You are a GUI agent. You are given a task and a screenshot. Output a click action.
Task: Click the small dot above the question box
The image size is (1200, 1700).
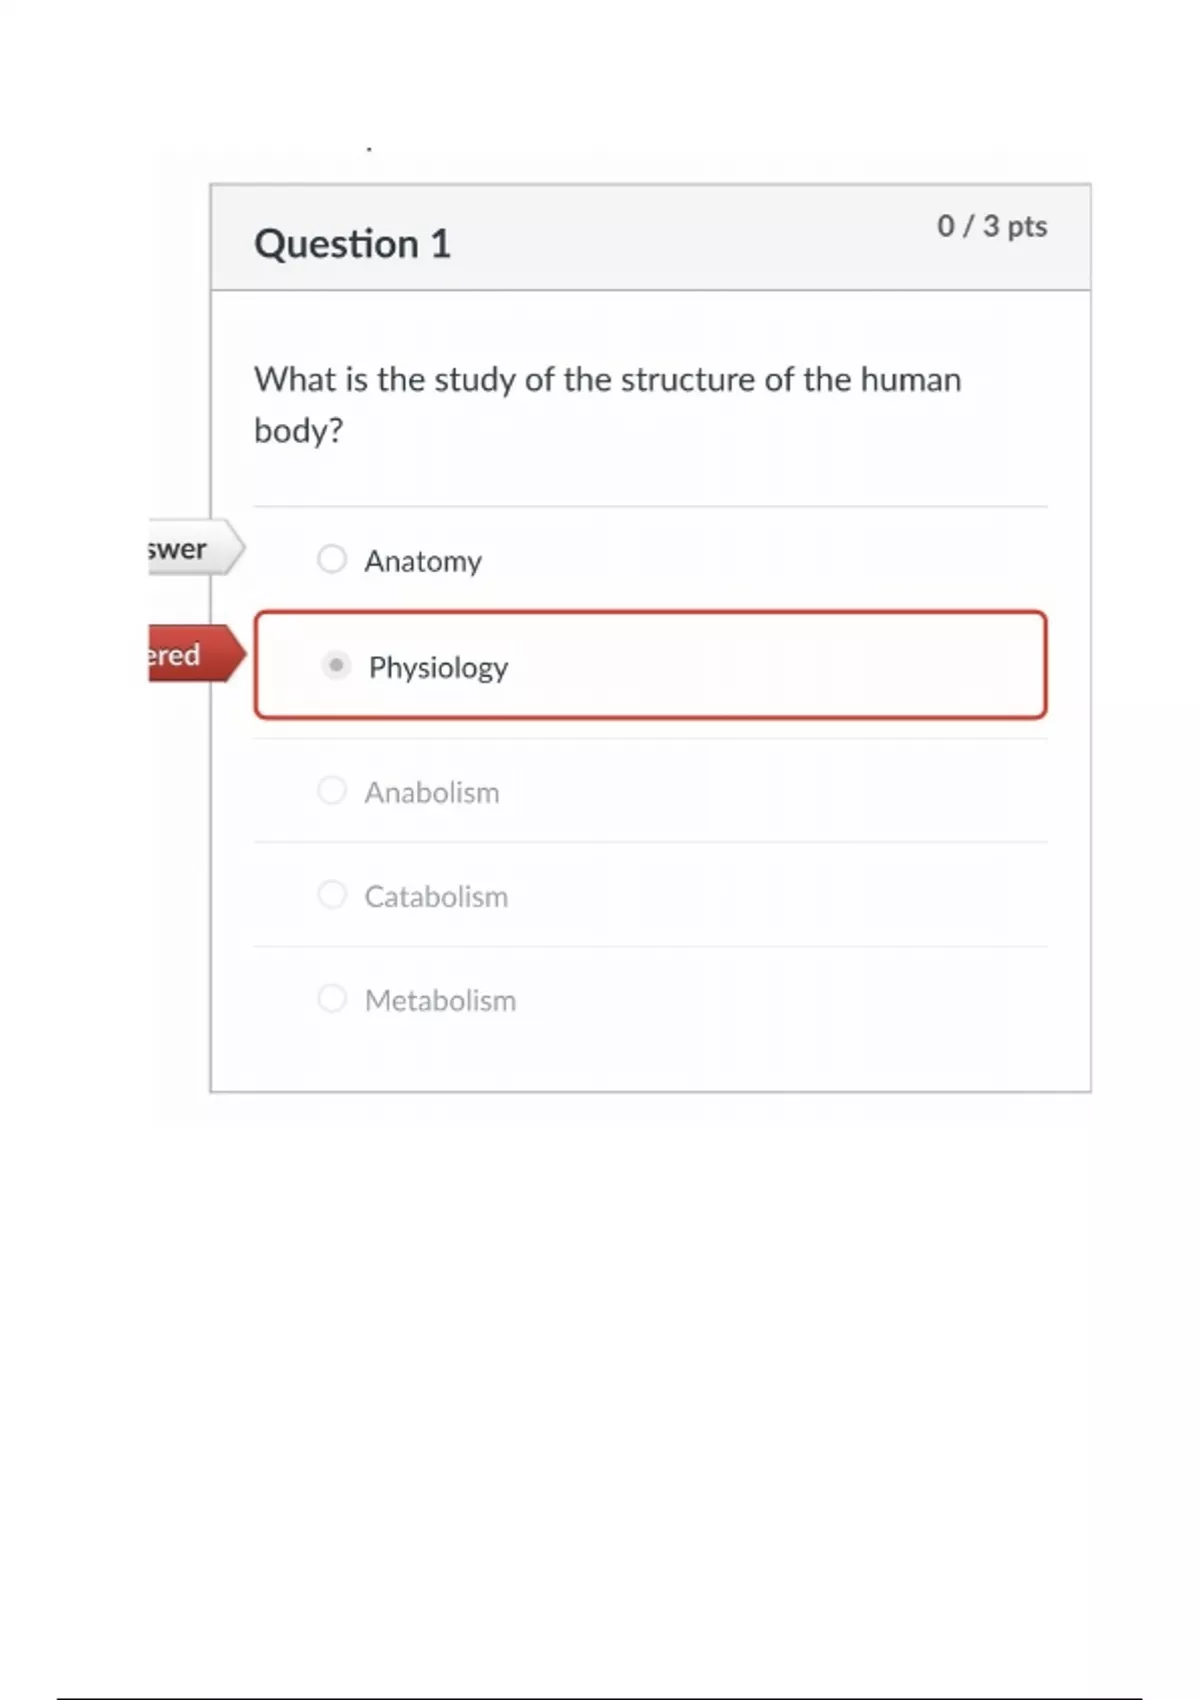tap(370, 149)
